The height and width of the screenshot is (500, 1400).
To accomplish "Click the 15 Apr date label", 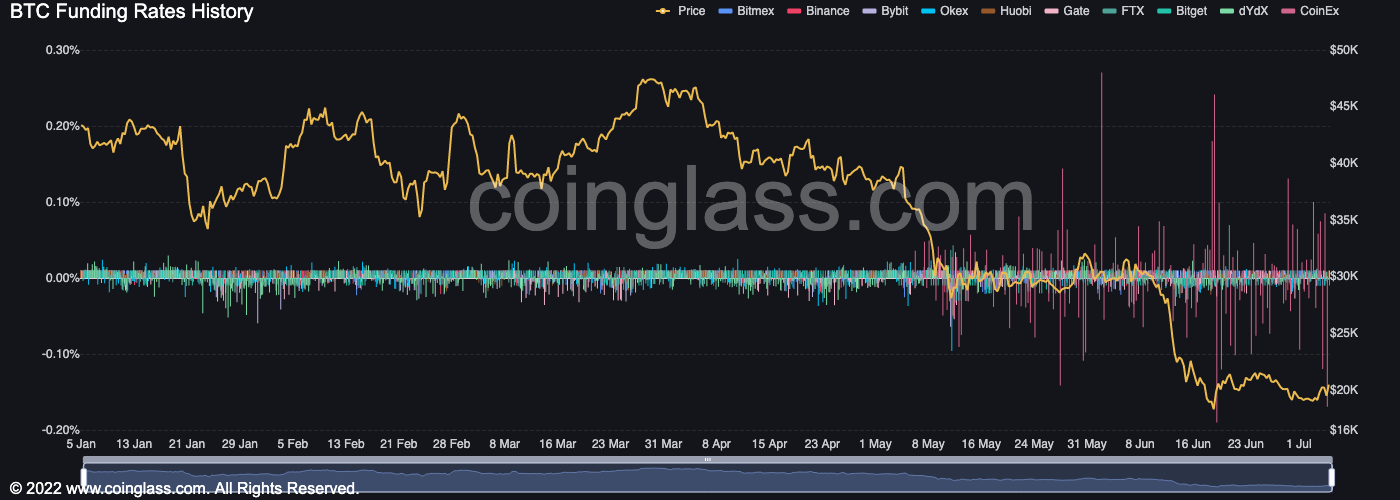I will 769,444.
